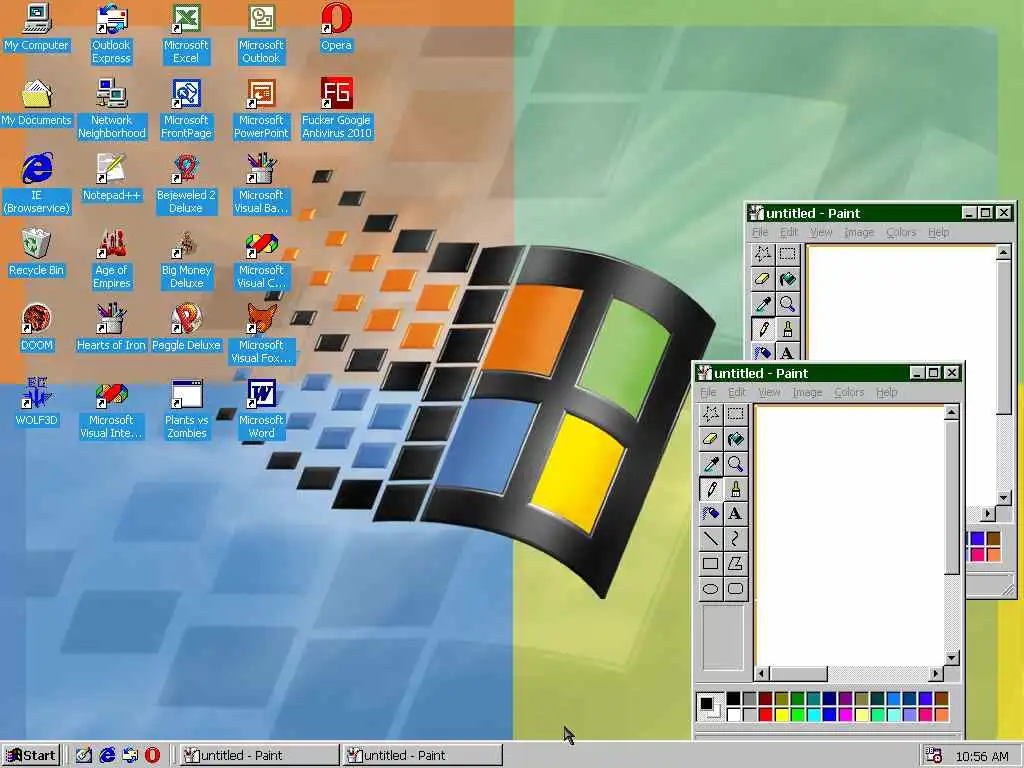Click the task scheduler tray icon
1024x768 pixels.
[x=934, y=756]
